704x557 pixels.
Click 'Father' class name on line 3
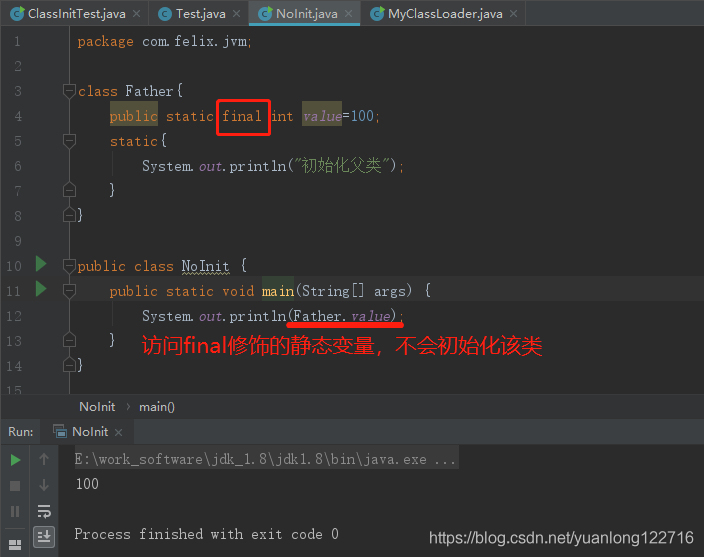[x=149, y=91]
